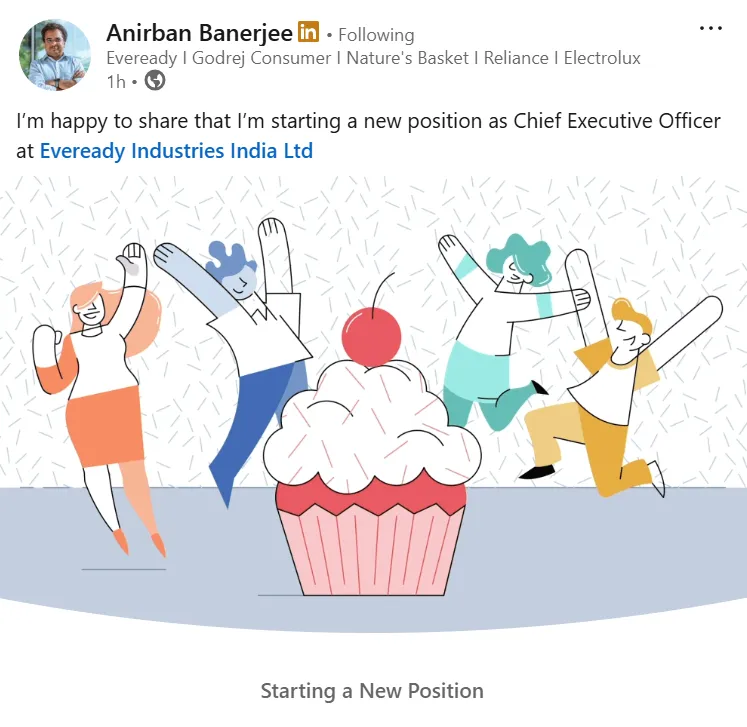747x727 pixels.
Task: Click Electrolux in the profile headline
Action: point(602,58)
